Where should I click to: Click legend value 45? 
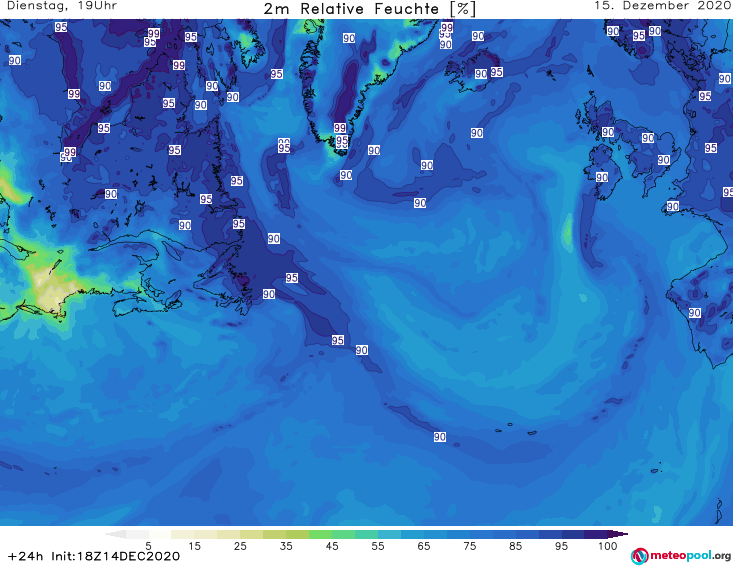(x=332, y=546)
